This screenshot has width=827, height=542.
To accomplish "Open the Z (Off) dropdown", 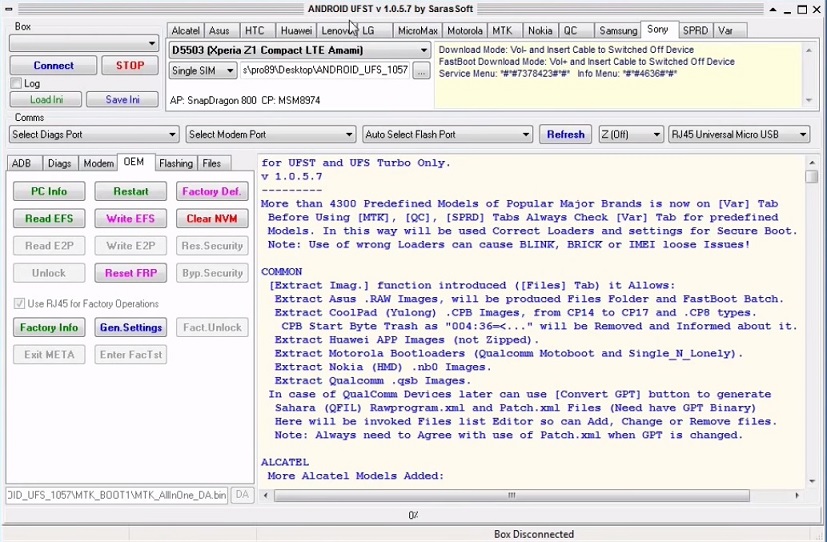I will coord(631,134).
